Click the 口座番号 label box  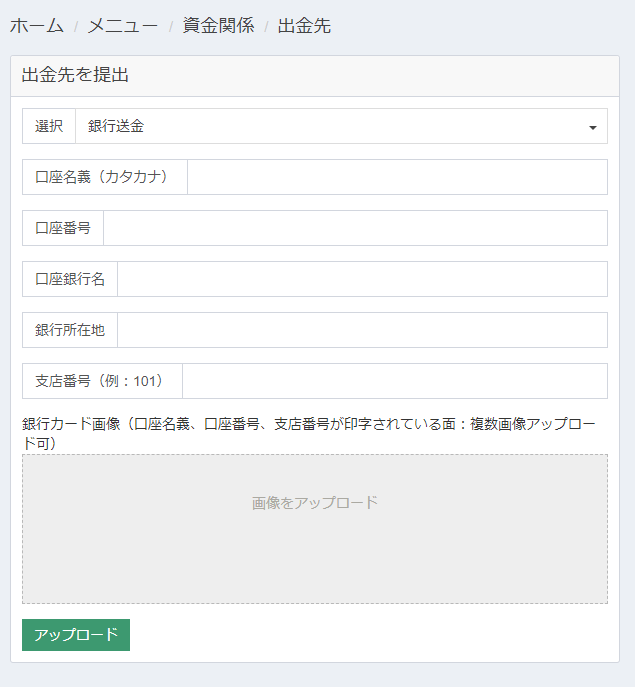point(63,228)
